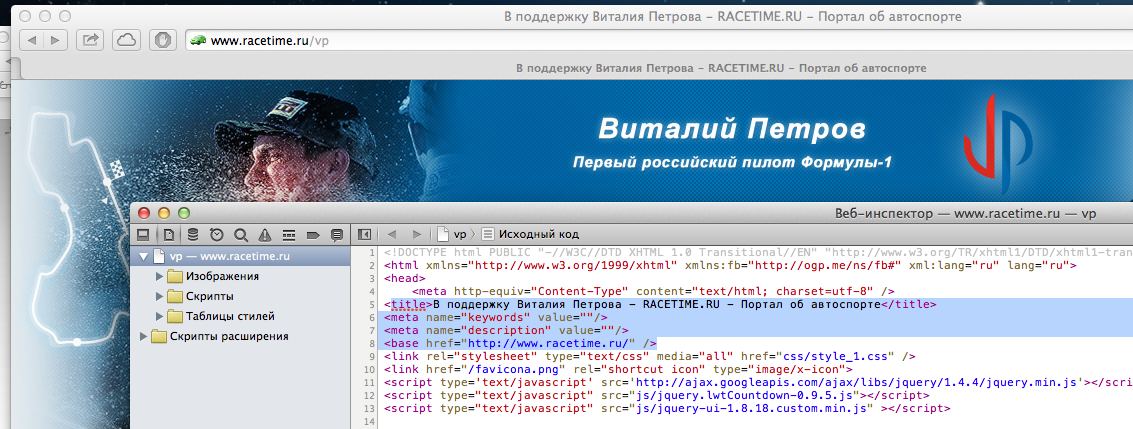Show the Breakpoints tag icon panel
This screenshot has width=1133, height=429.
tap(313, 235)
